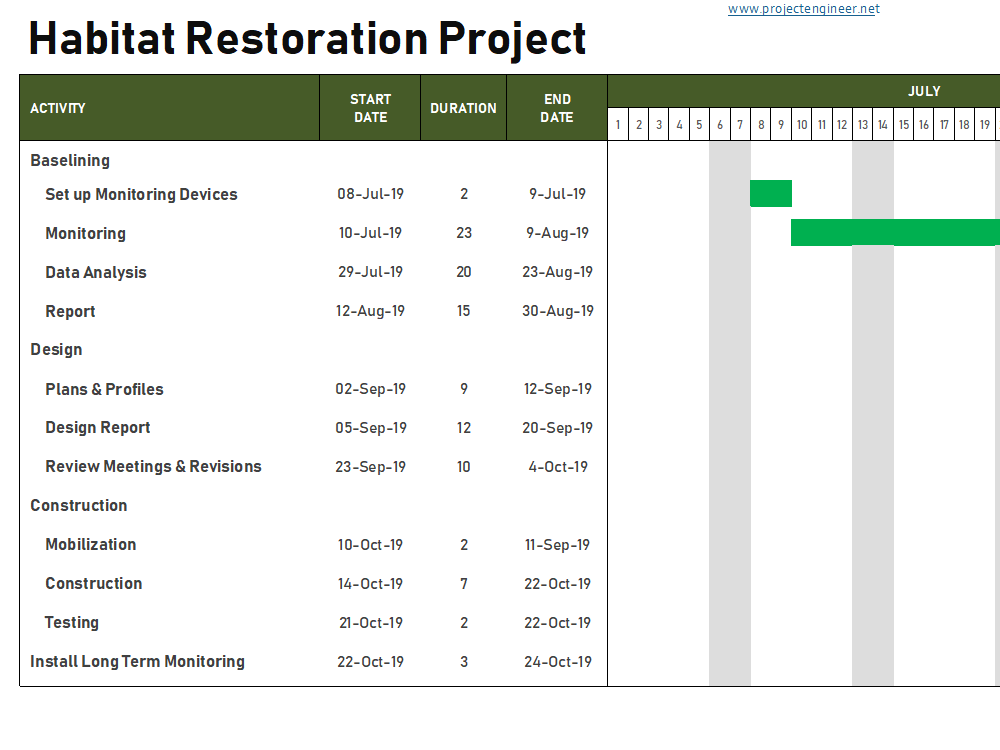Screen dimensions: 1000x750
Task: Select the 24-Oct-19 end date cell
Action: tap(557, 662)
